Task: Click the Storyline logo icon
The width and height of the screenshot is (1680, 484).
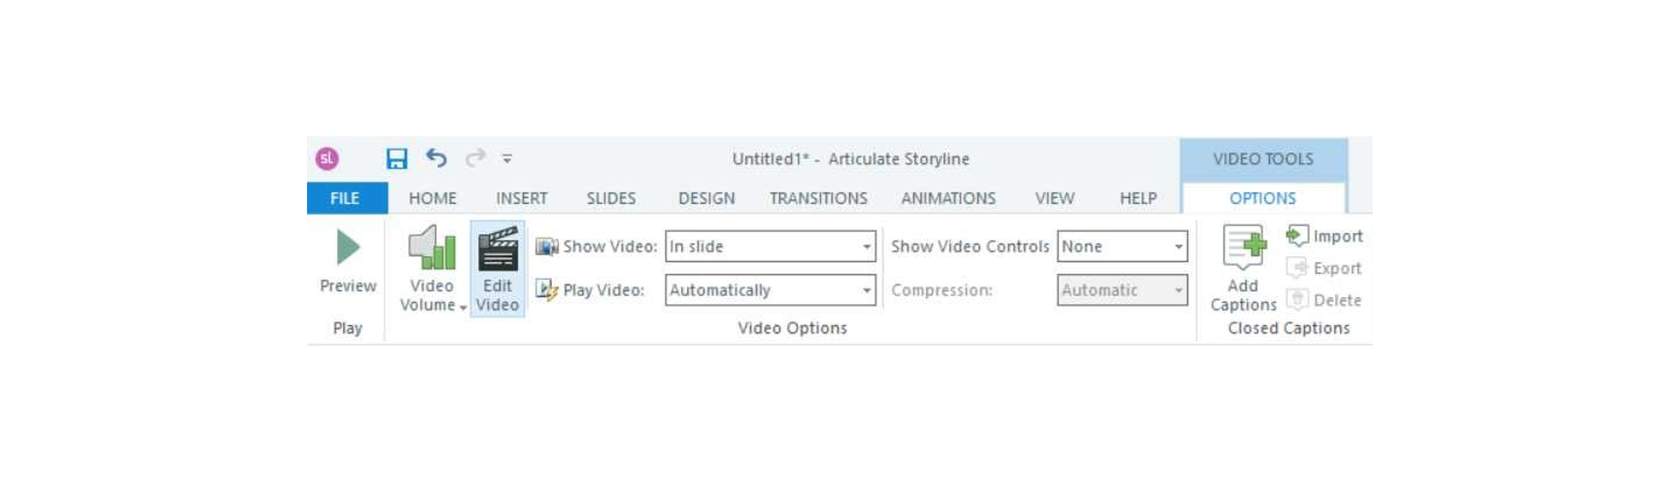Action: (327, 158)
